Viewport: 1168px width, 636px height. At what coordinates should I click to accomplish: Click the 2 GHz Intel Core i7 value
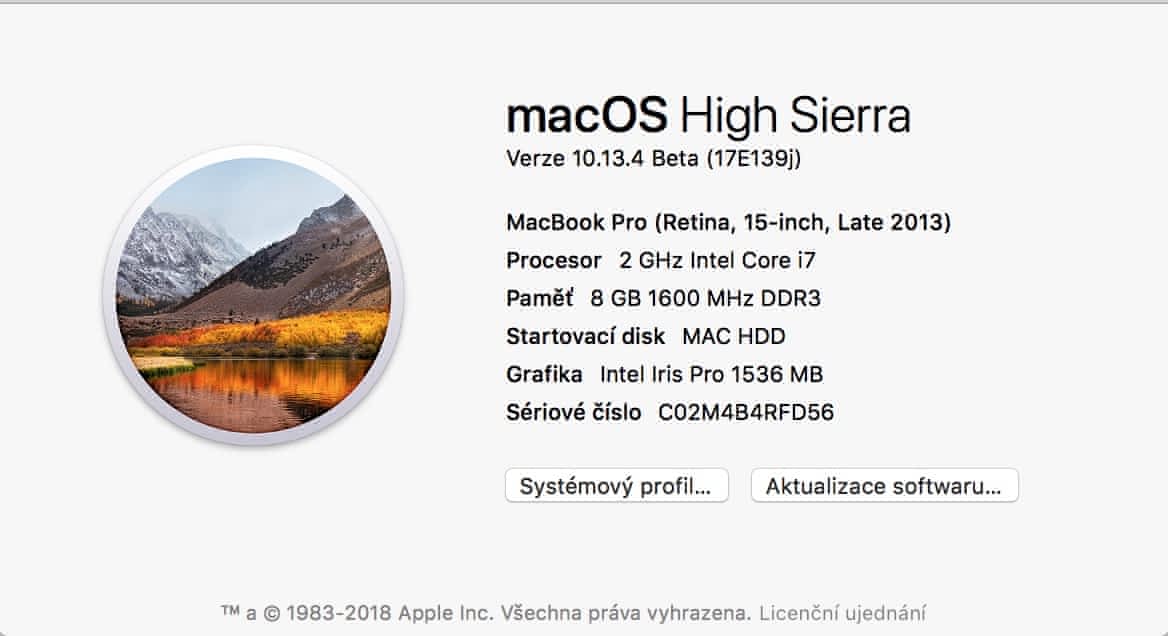717,261
